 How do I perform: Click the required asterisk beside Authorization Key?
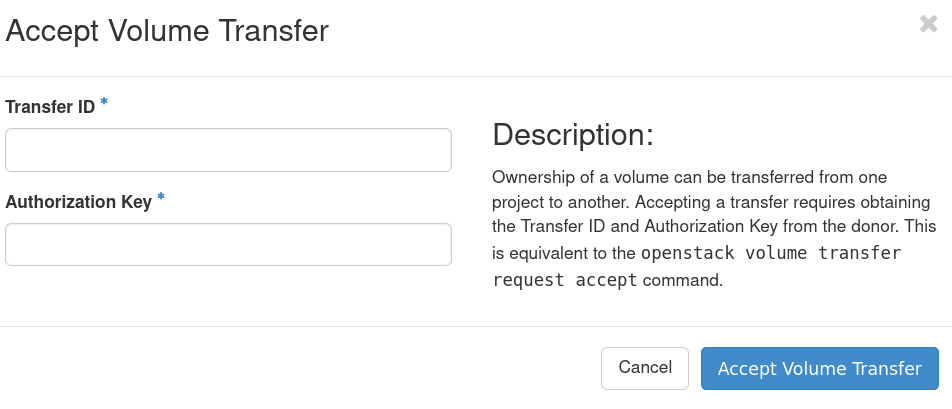click(x=161, y=198)
